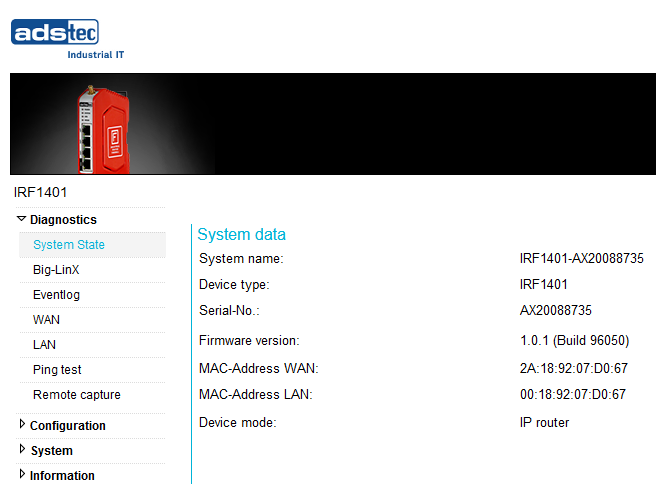Expand the System section arrow

coord(22,449)
